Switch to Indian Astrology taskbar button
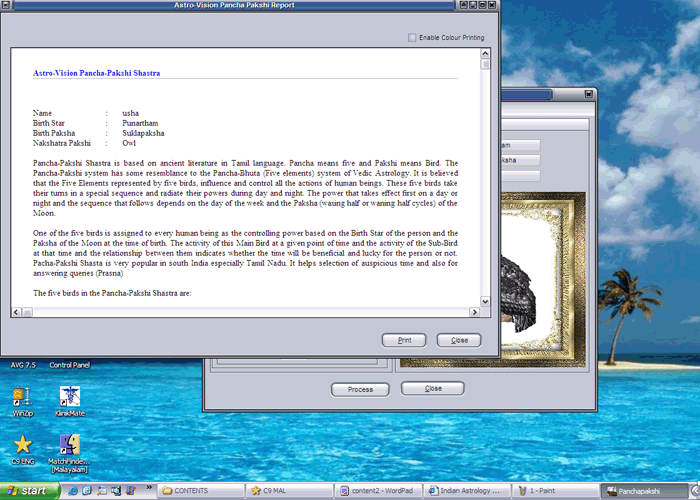This screenshot has width=700, height=500. click(x=467, y=491)
